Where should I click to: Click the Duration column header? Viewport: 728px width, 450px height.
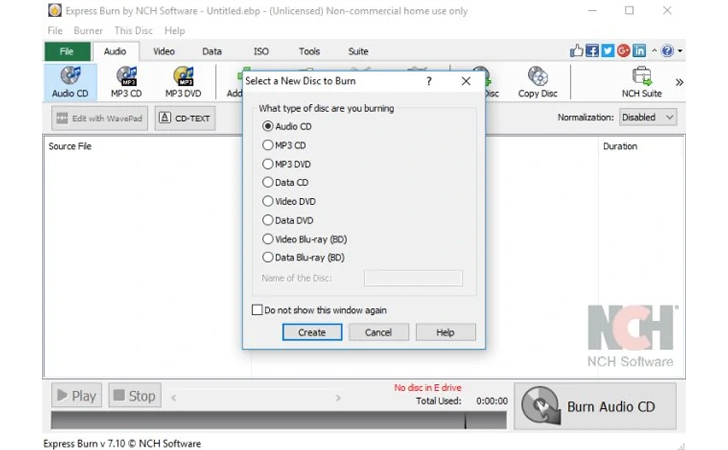620,146
